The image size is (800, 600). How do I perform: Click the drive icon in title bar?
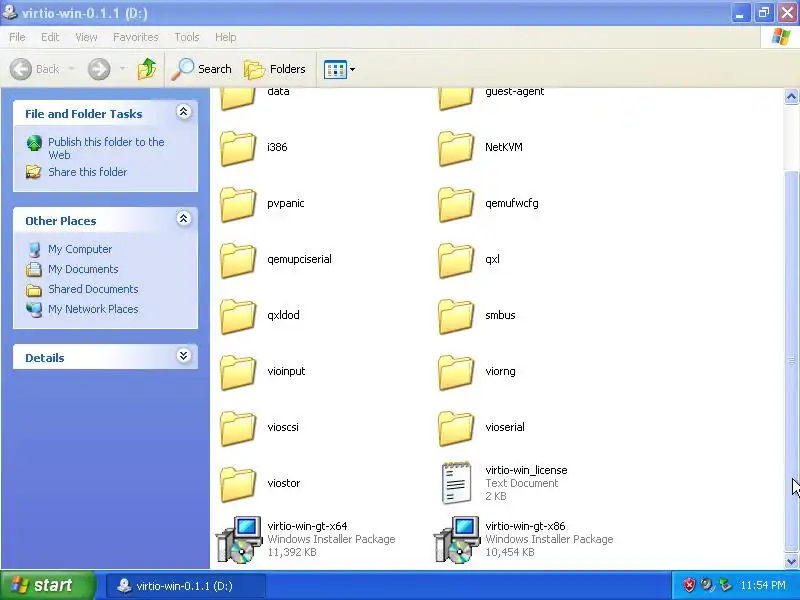[10, 12]
